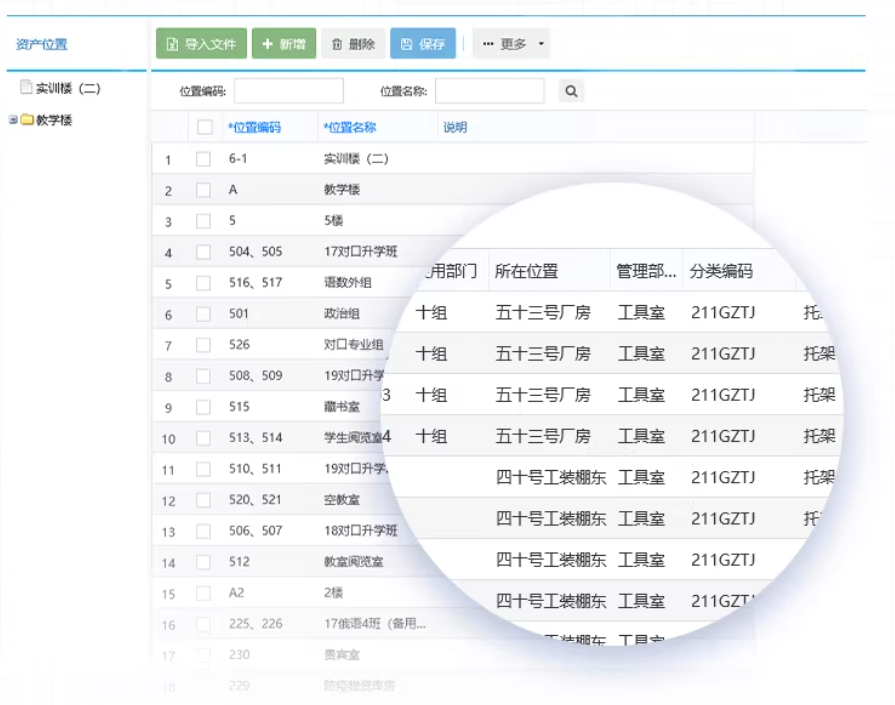Click the 语数外组 name cell

coord(348,283)
